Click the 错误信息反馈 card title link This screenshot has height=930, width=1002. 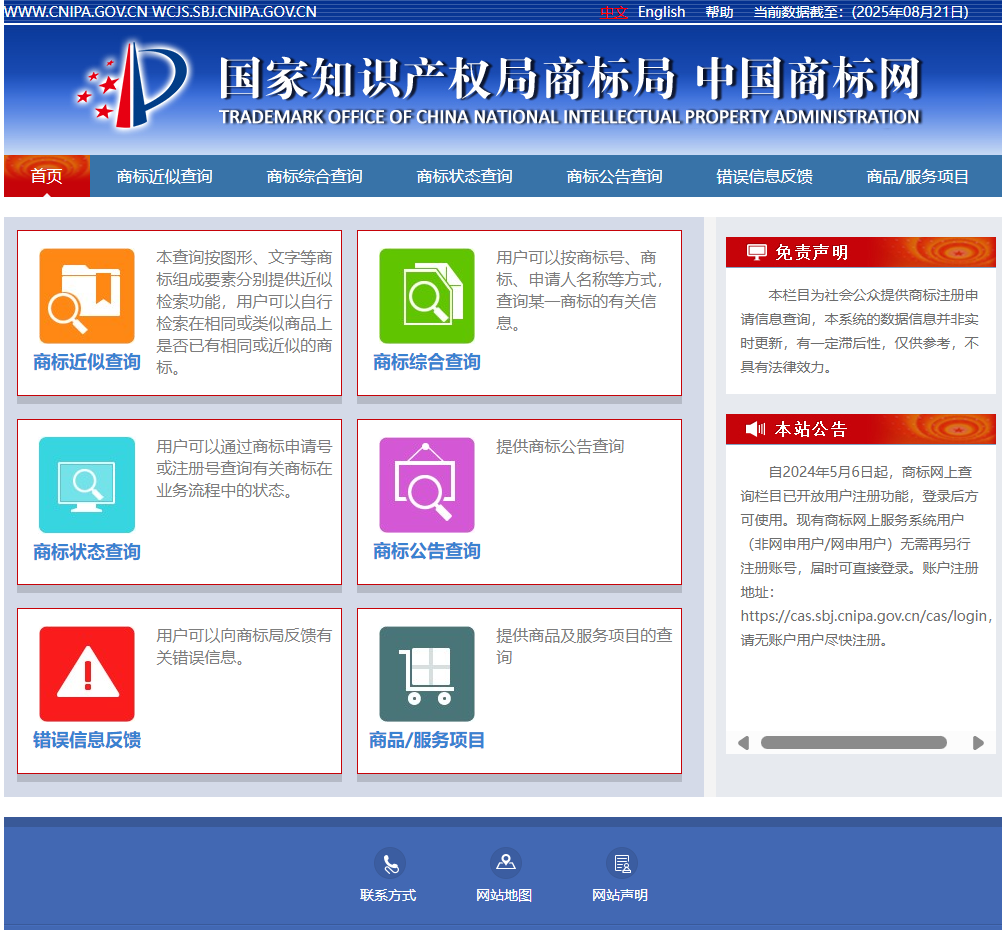[x=87, y=740]
